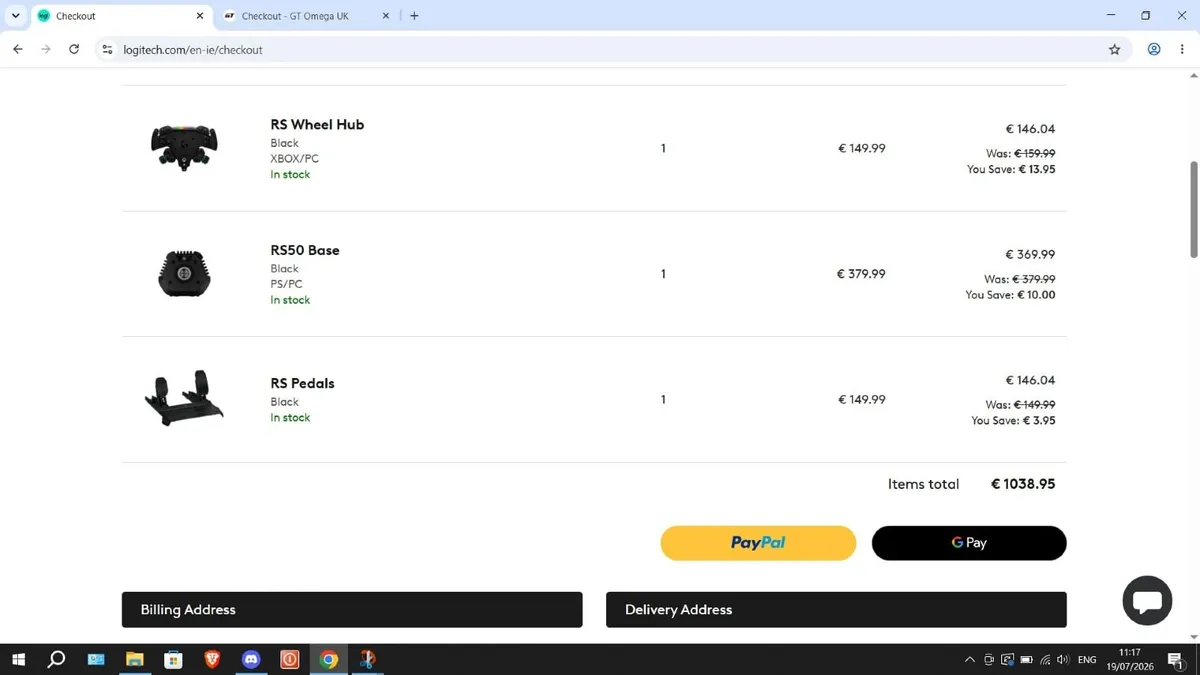Go back to the previous page
The width and height of the screenshot is (1200, 675).
(18, 49)
